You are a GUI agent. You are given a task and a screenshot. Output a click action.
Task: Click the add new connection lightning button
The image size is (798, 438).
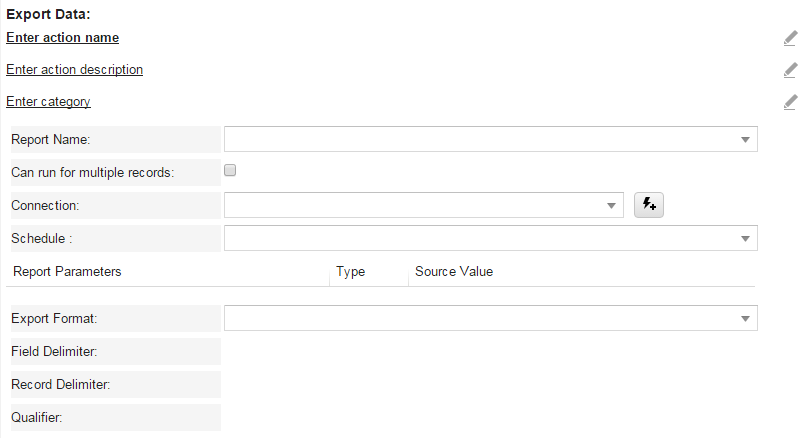click(650, 205)
